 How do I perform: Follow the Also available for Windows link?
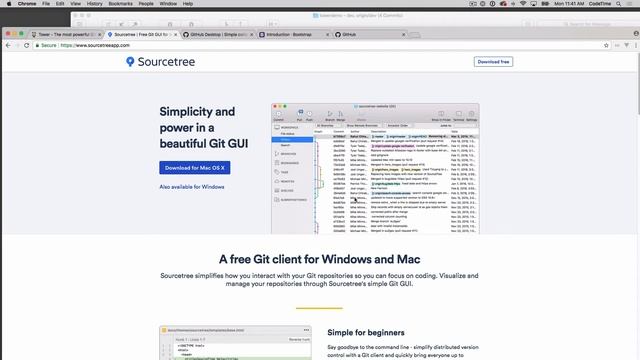tap(192, 187)
